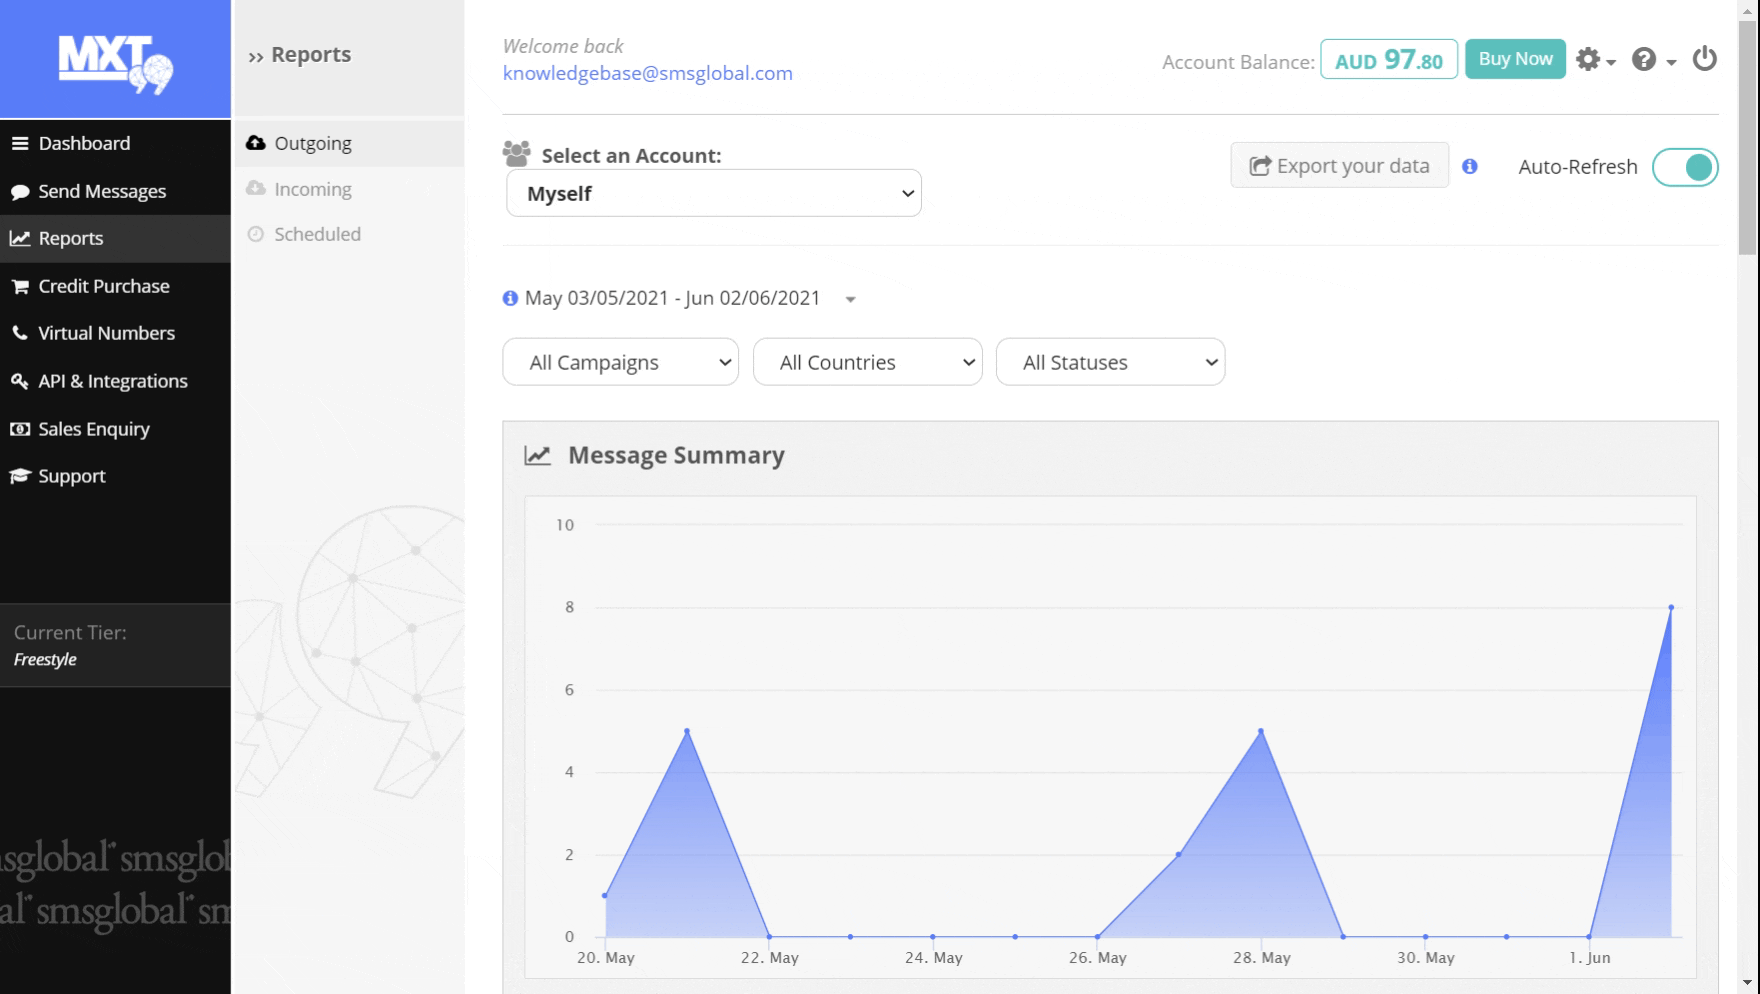The width and height of the screenshot is (1760, 994).
Task: Open the help question mark menu
Action: (x=1649, y=60)
